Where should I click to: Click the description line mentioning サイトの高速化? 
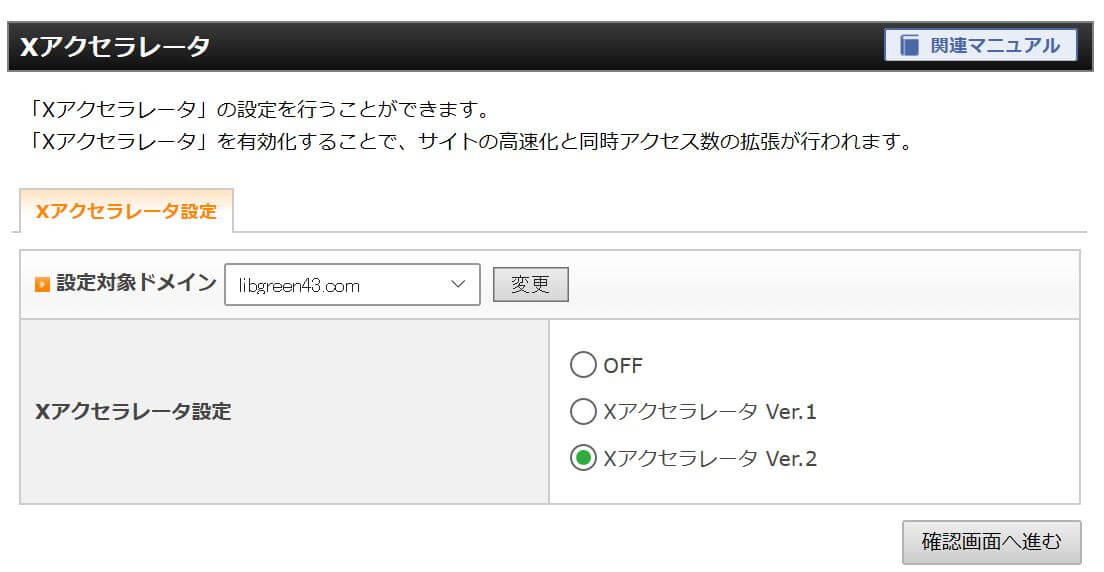[x=470, y=141]
